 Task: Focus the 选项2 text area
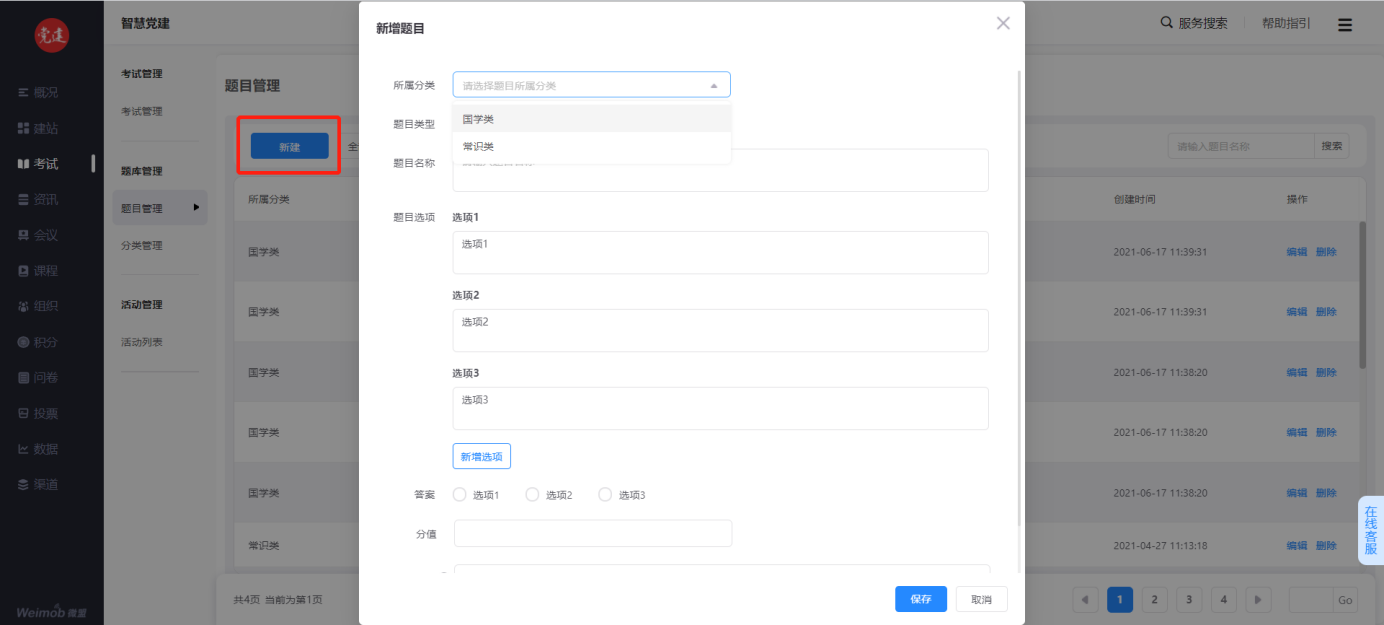[720, 330]
